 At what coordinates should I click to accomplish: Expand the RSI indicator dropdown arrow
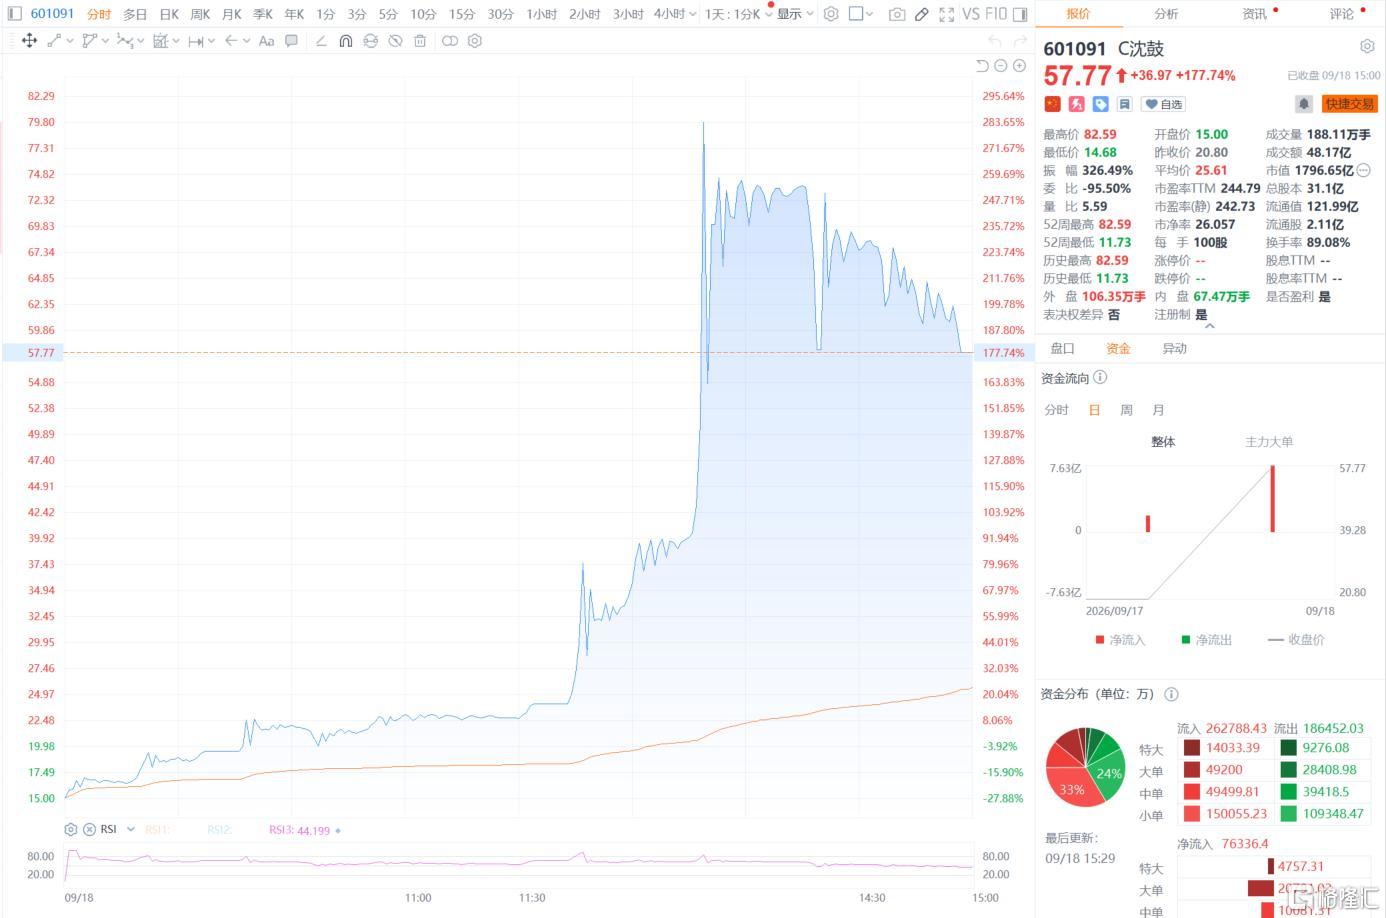pyautogui.click(x=131, y=829)
